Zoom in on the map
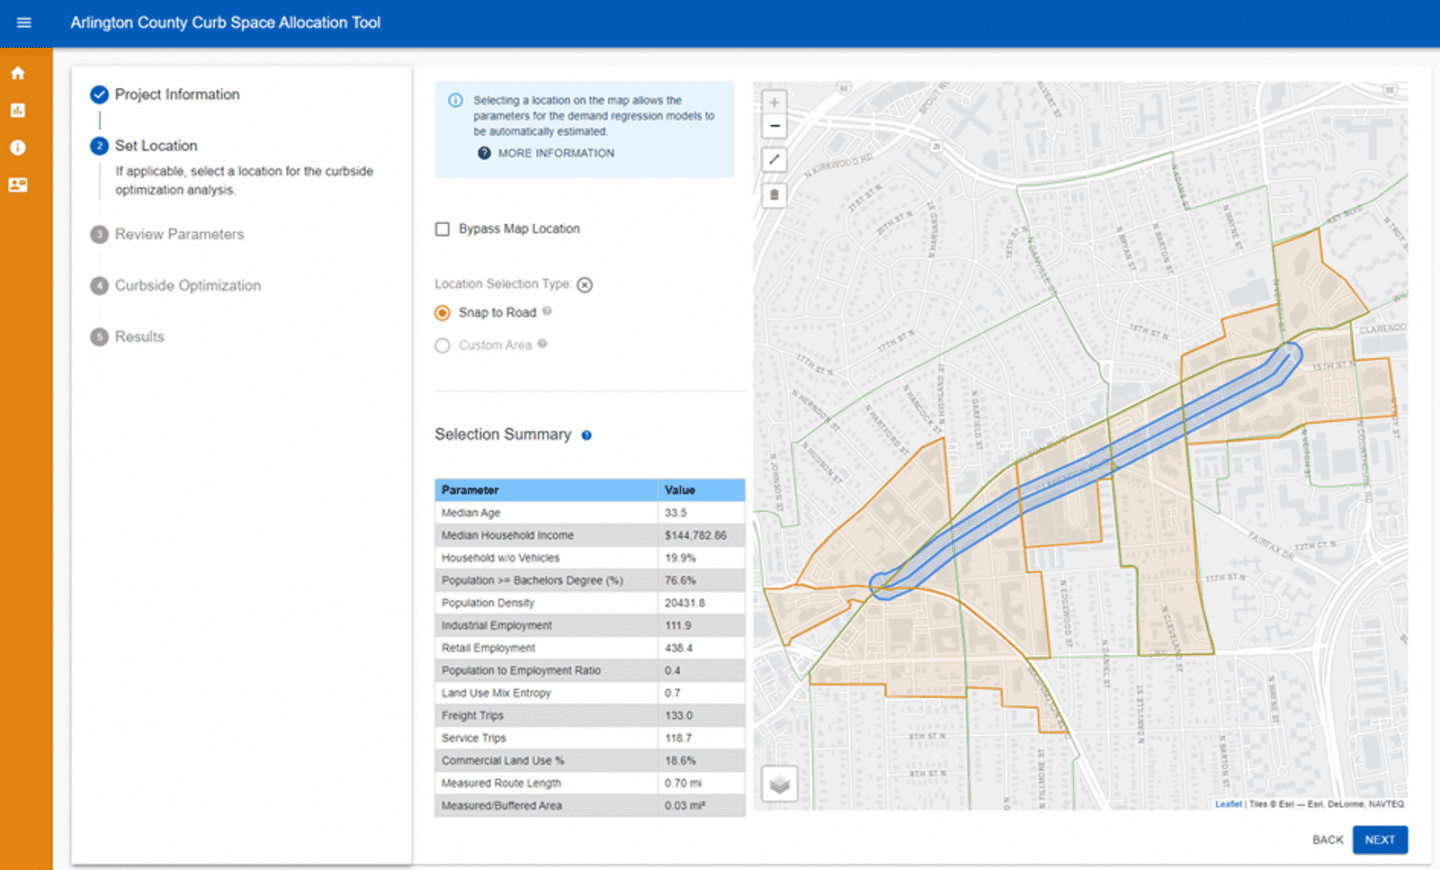1440x870 pixels. point(773,101)
